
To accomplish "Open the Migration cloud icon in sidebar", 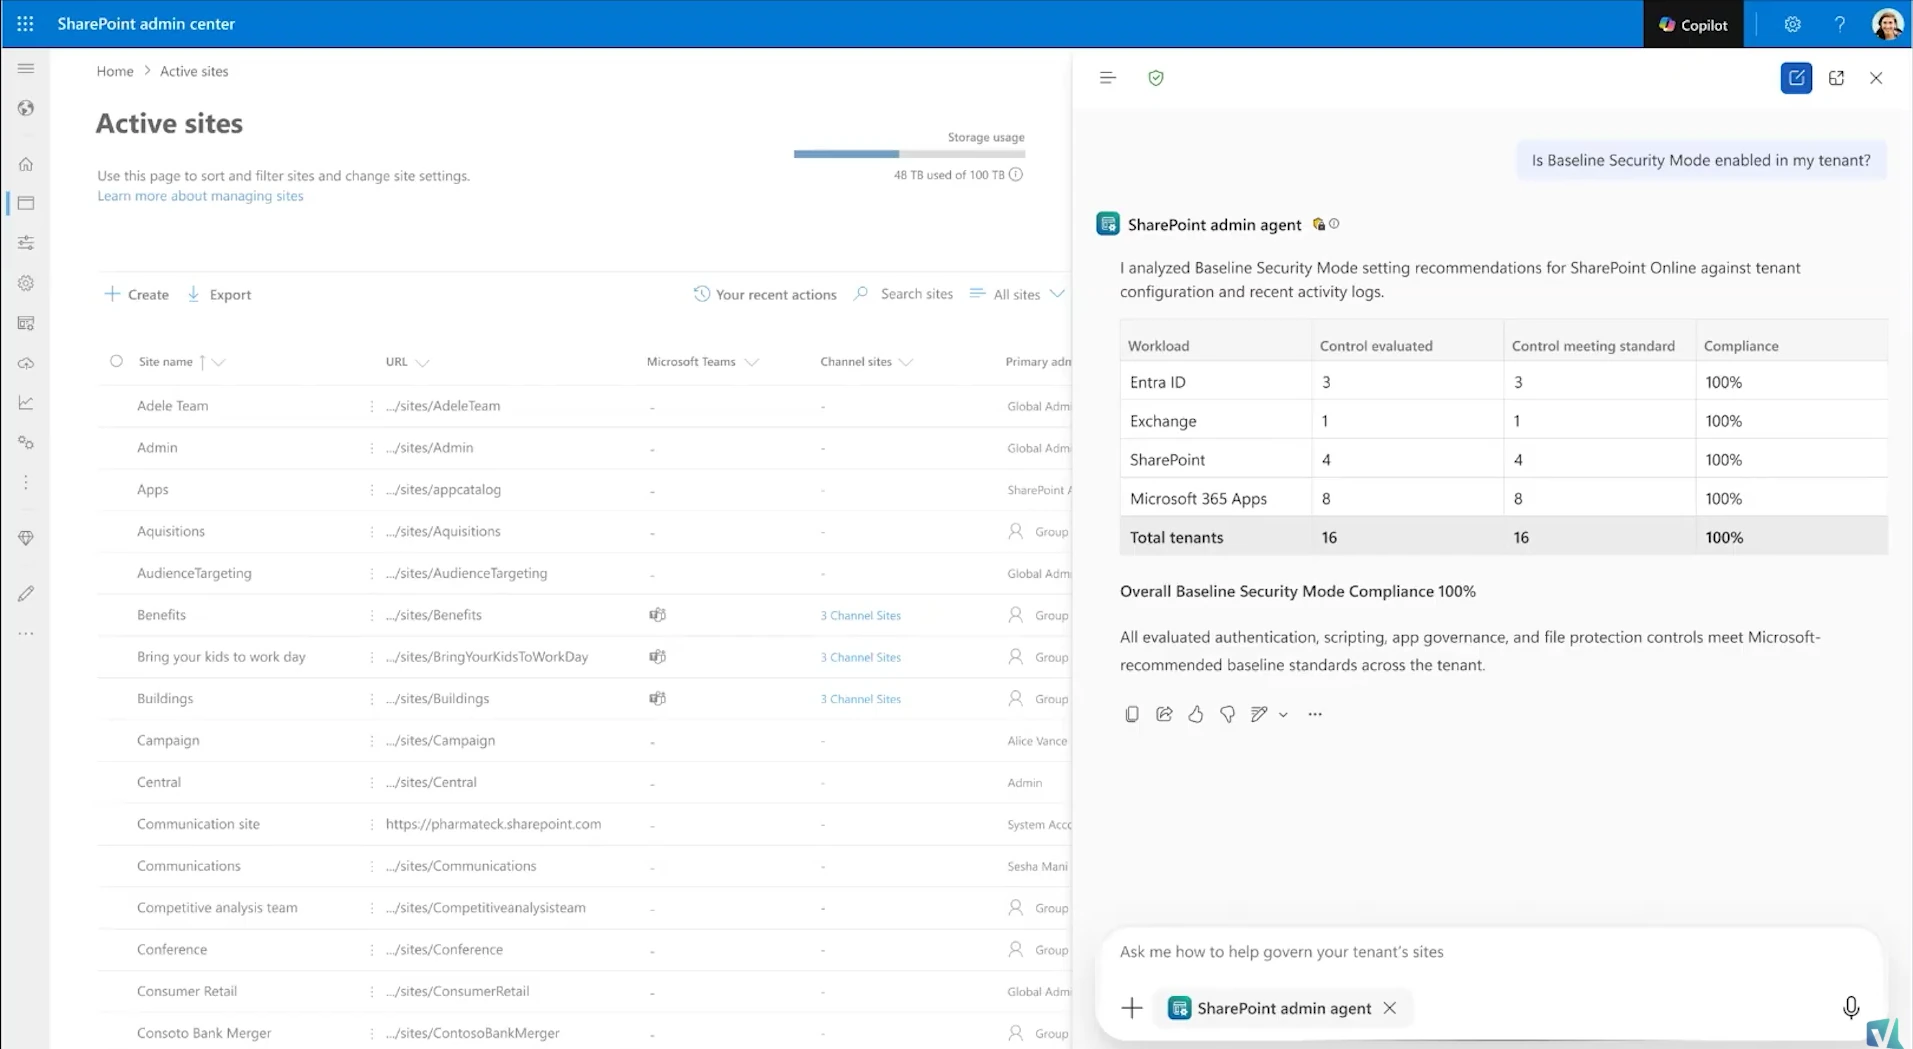I will point(26,363).
